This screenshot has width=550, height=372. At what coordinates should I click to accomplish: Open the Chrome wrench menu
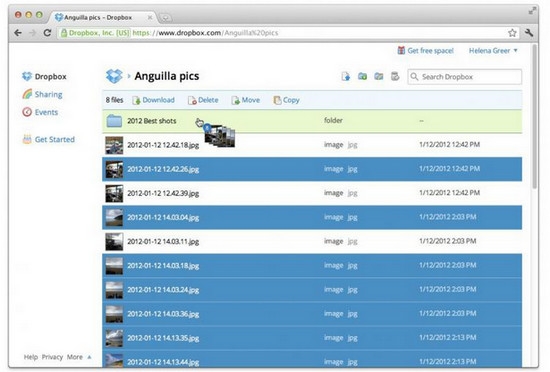[x=529, y=33]
